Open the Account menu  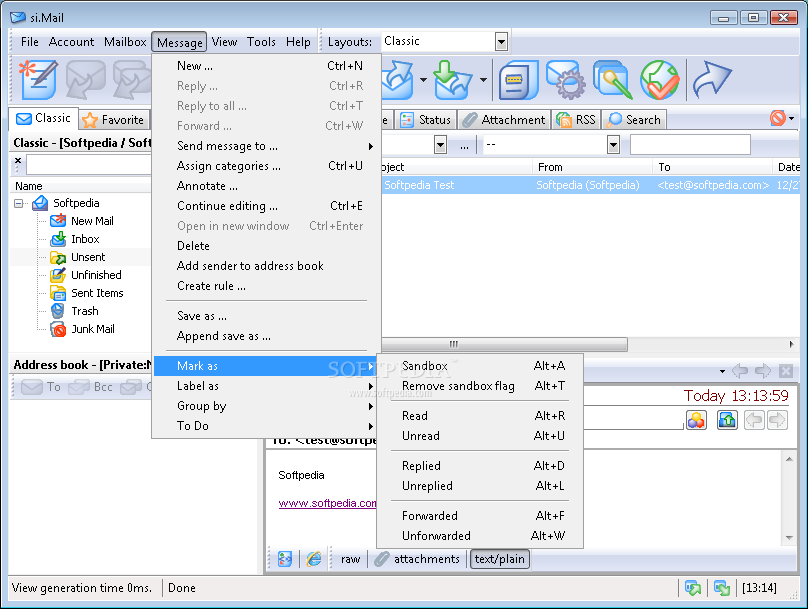tap(71, 42)
